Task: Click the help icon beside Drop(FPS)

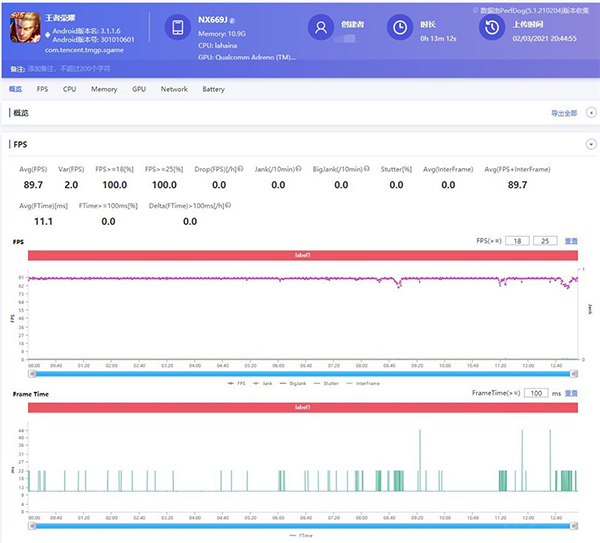Action: coord(241,170)
